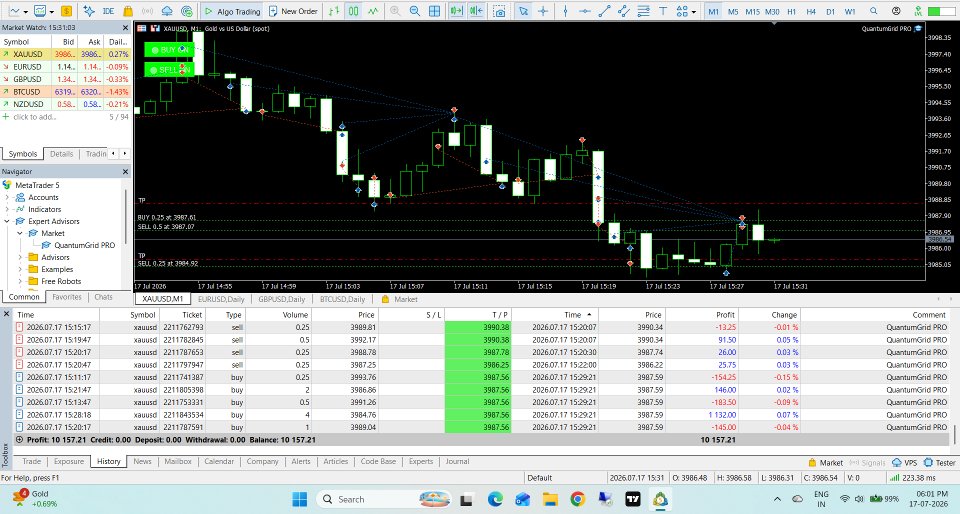This screenshot has width=960, height=514.
Task: Switch to M5 timeframe
Action: coord(733,11)
